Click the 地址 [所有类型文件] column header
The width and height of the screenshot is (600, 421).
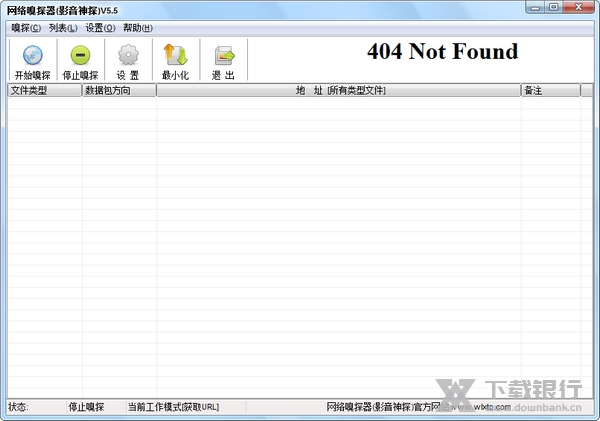(338, 91)
